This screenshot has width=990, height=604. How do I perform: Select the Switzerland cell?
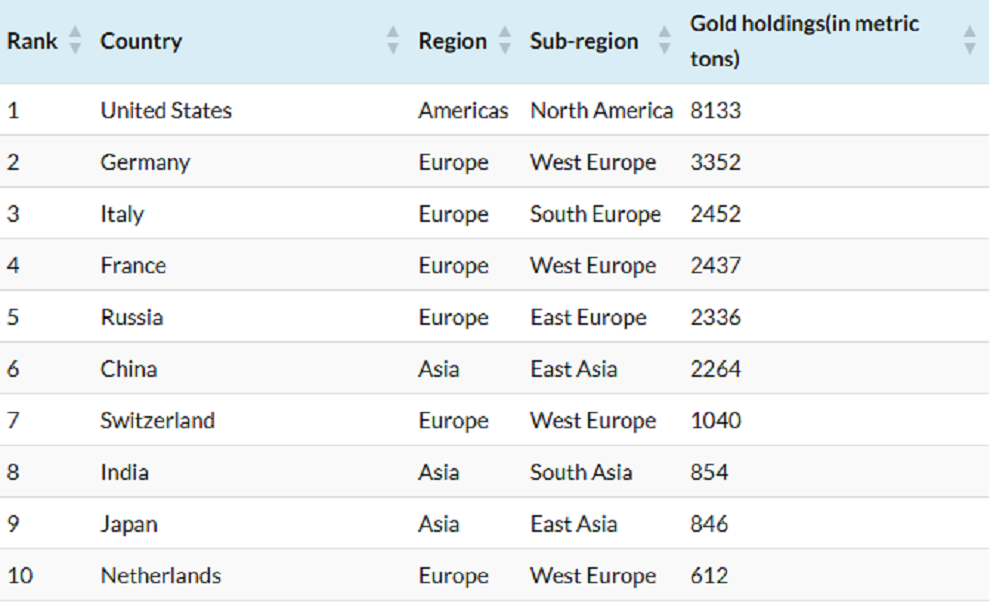[x=157, y=420]
